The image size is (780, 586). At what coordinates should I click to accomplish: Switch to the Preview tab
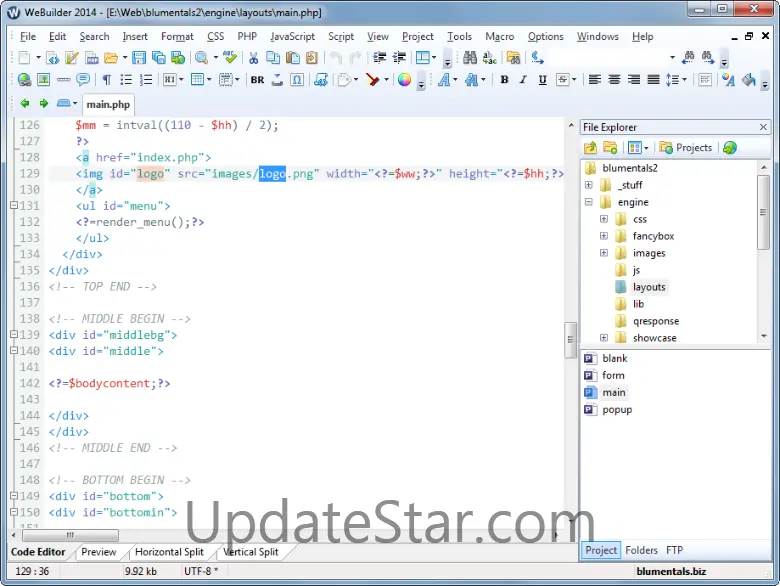(x=98, y=552)
